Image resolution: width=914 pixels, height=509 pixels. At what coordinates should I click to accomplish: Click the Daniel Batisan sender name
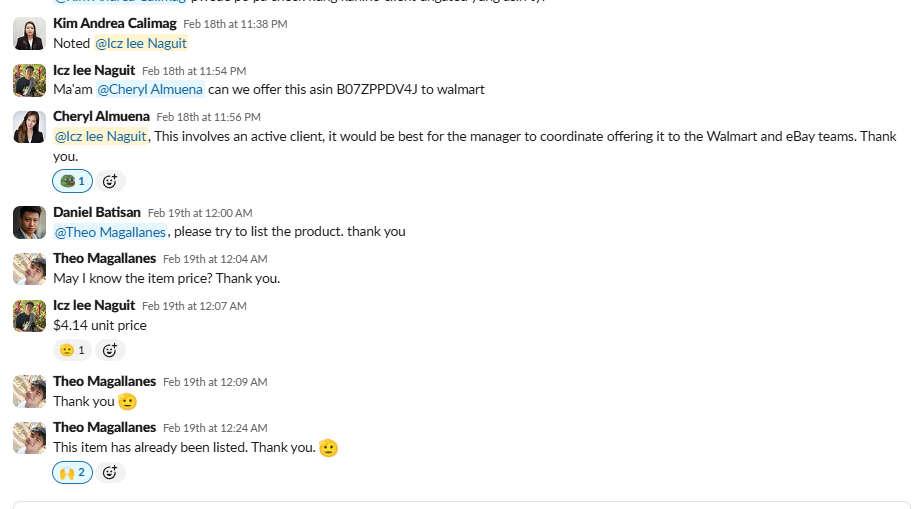(x=97, y=212)
